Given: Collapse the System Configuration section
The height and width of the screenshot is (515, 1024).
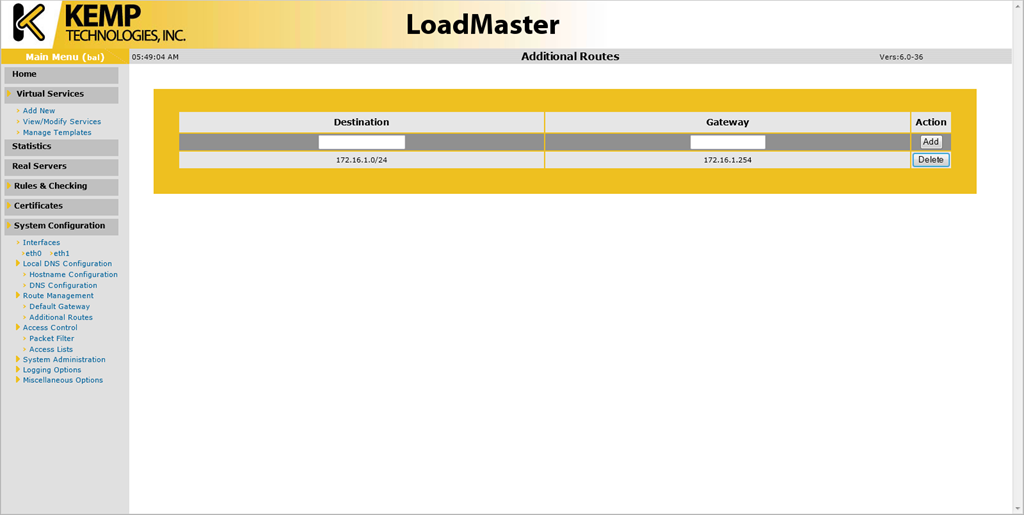Looking at the screenshot, I should coord(61,226).
